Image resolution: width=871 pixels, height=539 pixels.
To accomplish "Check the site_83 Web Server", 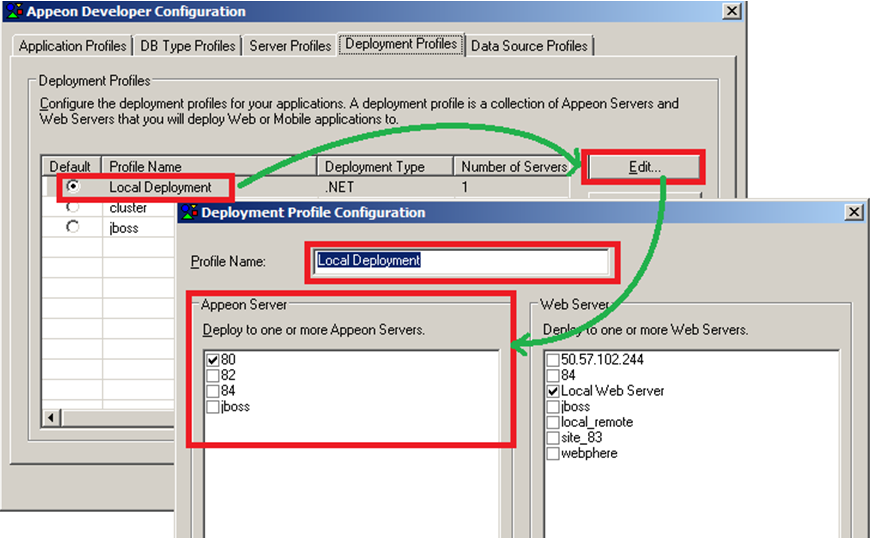I will click(x=553, y=438).
